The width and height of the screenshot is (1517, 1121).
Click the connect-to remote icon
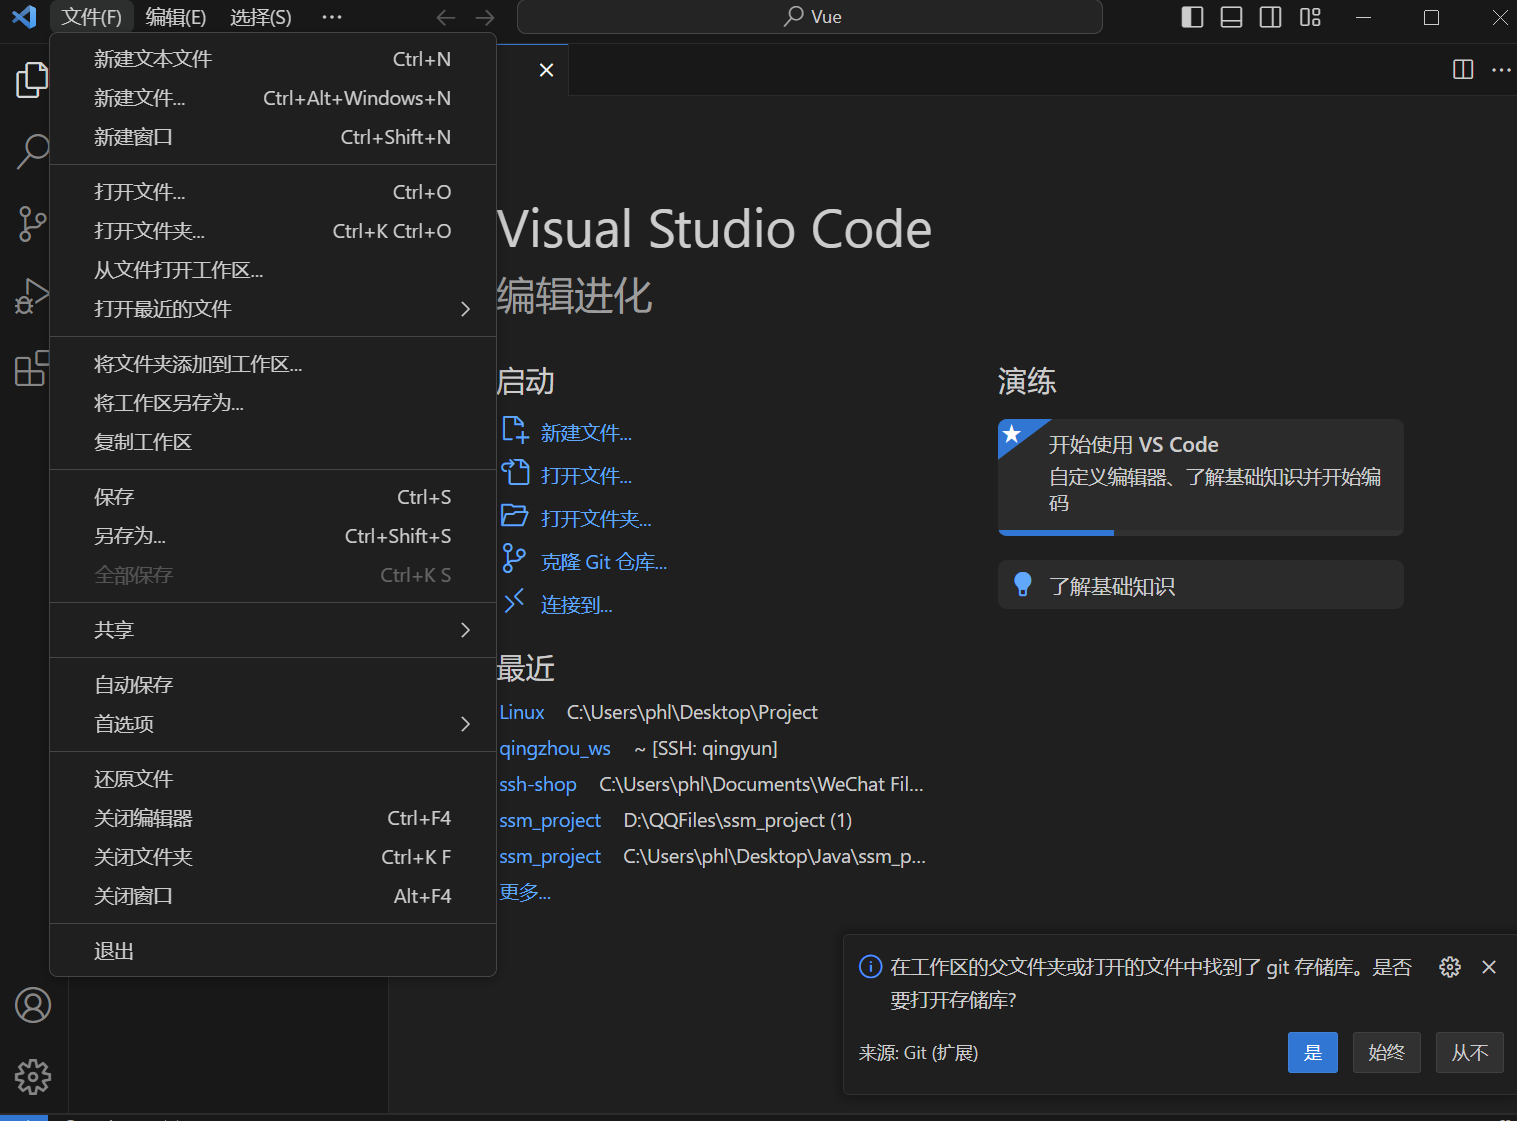pos(514,602)
